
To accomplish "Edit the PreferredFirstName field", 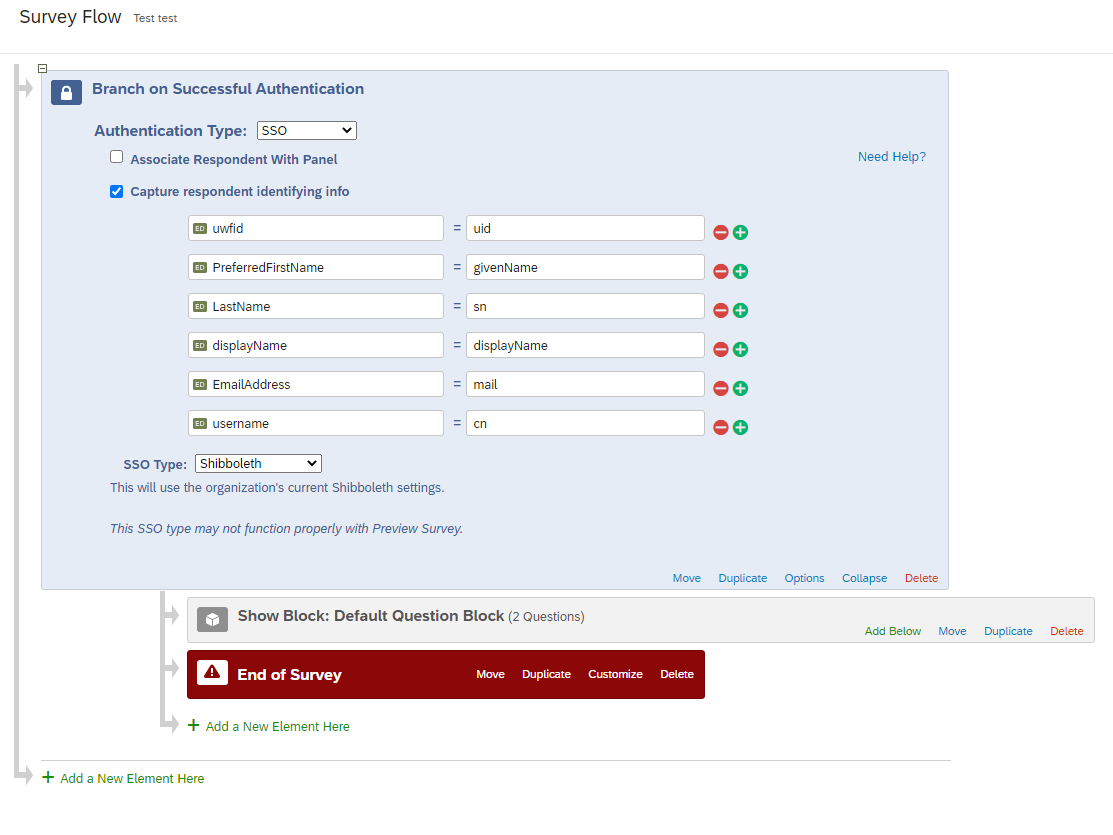I will [316, 268].
